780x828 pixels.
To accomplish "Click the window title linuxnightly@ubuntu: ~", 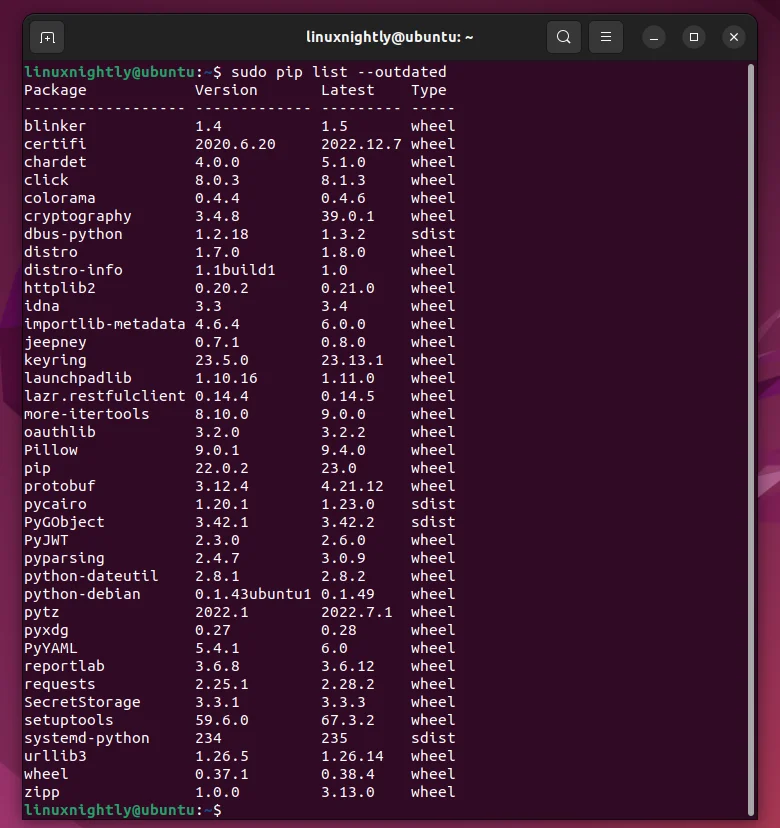I will point(390,37).
